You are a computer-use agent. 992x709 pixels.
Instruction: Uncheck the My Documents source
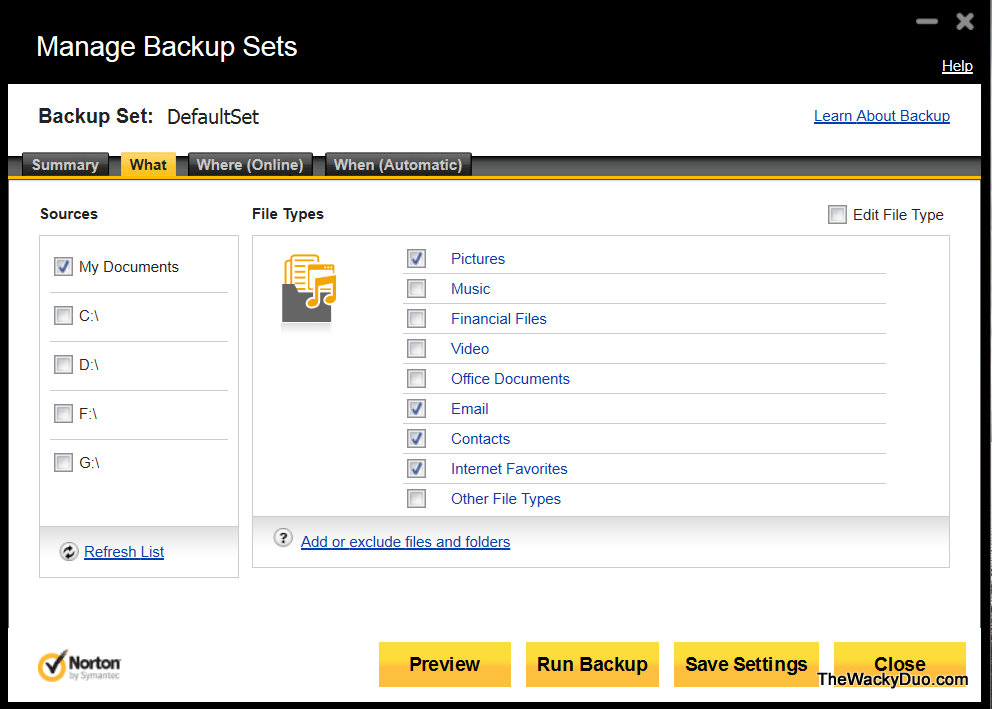[64, 267]
